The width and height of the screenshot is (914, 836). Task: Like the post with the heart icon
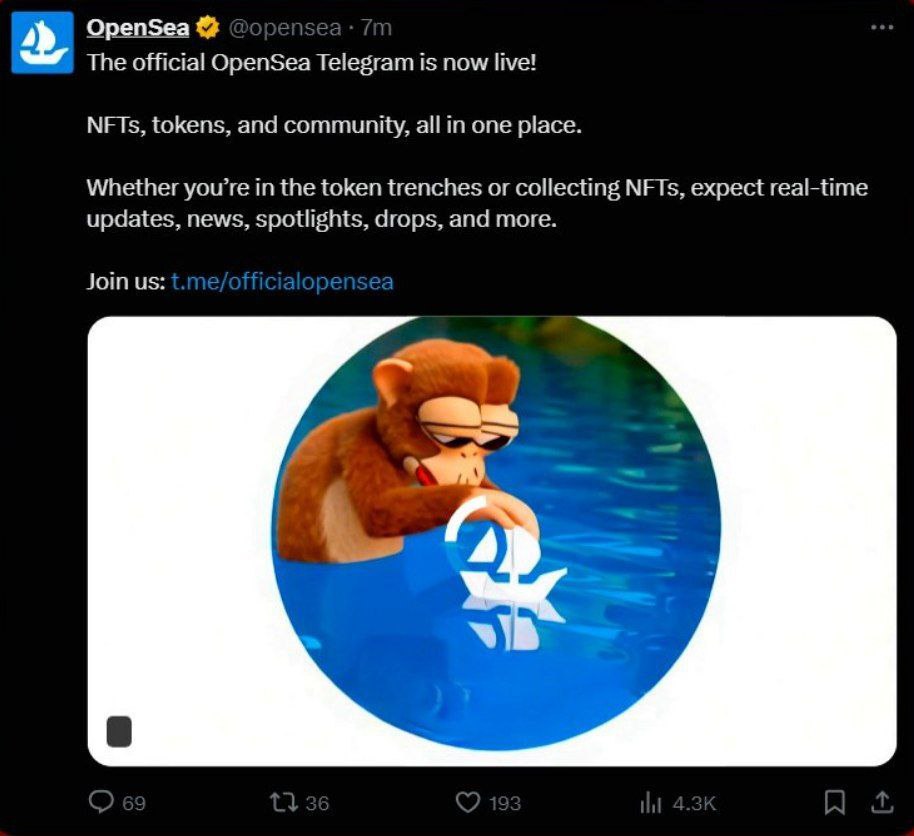(467, 802)
